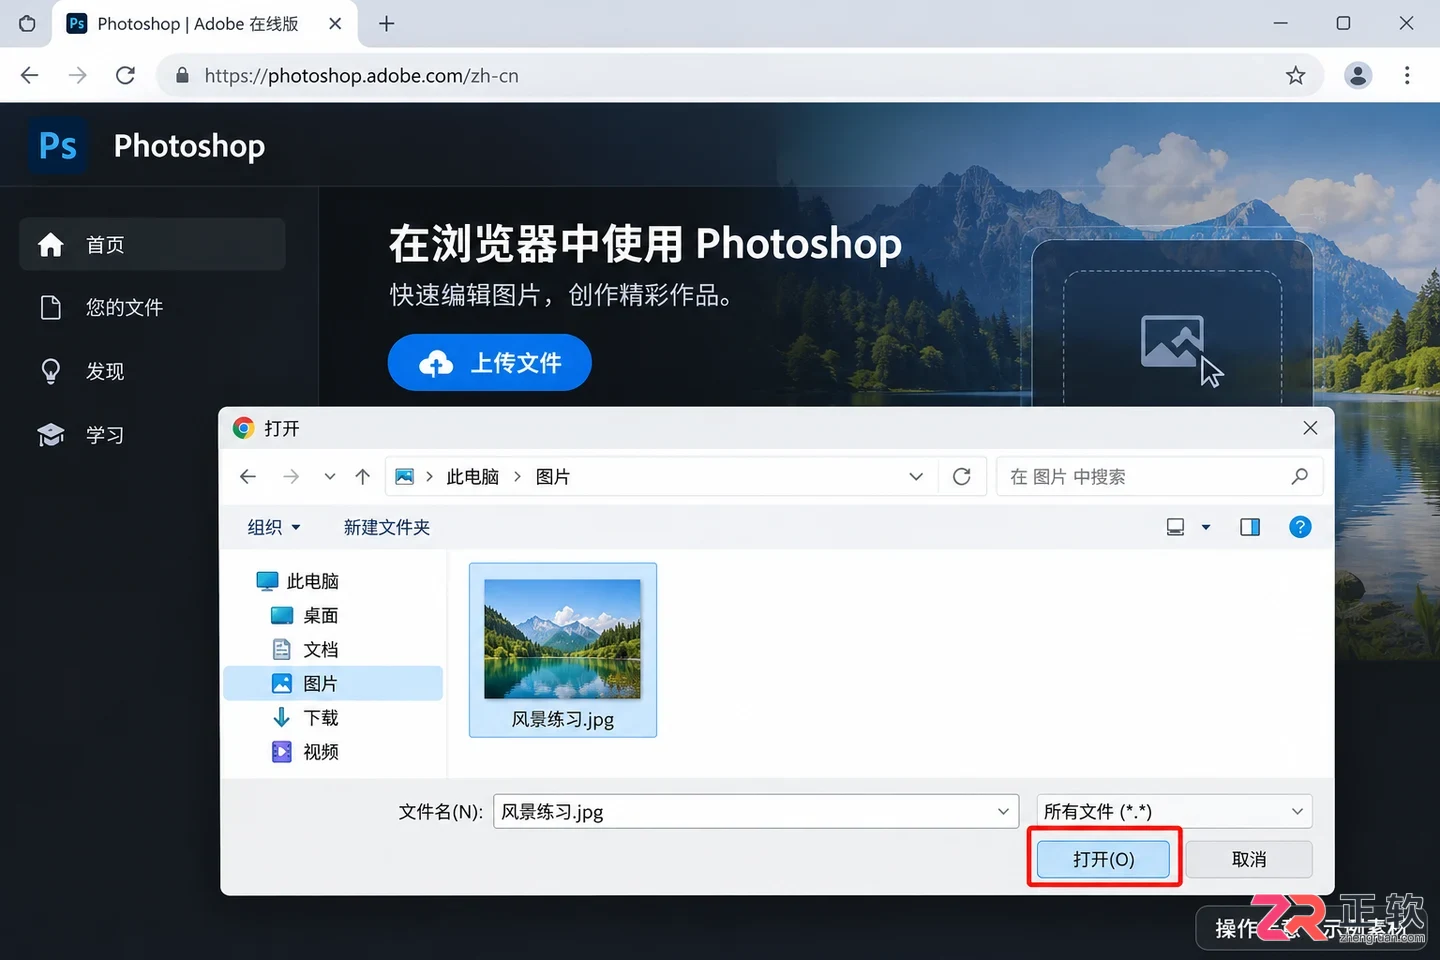Click 打开(O) to open the file
This screenshot has width=1440, height=960.
[x=1103, y=859]
